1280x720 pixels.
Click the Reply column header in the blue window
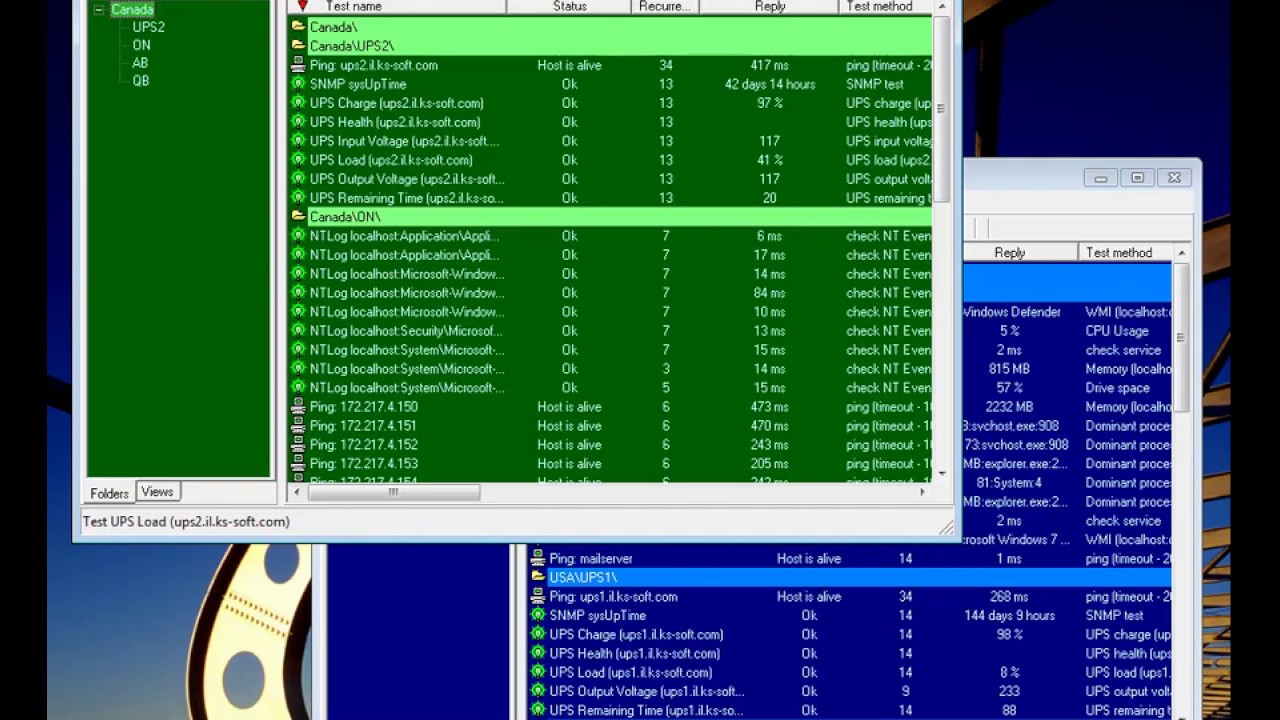click(x=1021, y=253)
